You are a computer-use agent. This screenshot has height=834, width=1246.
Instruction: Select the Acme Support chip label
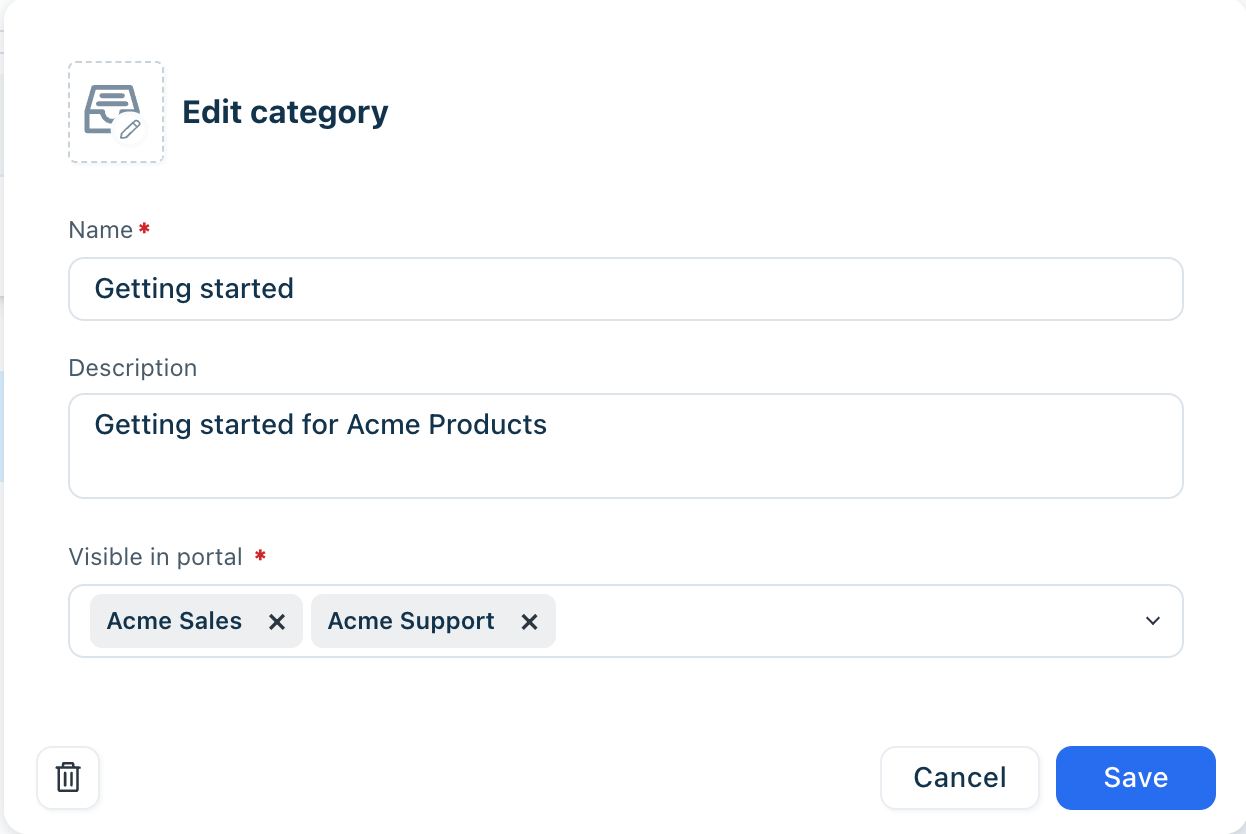411,621
